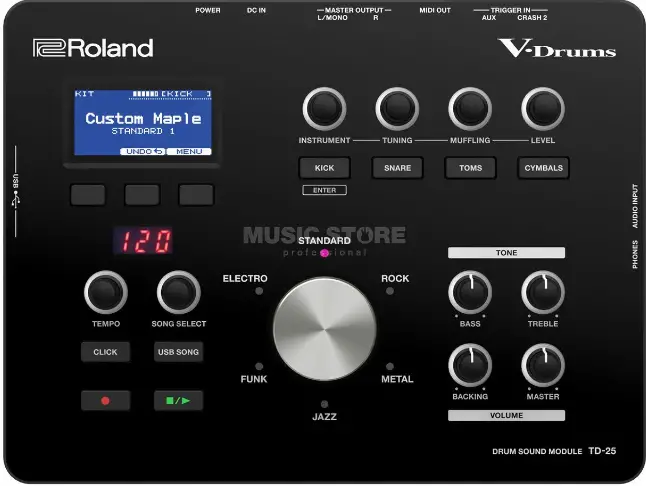Viewport: 646px width, 486px height.
Task: Click the METAL label
Action: tap(397, 379)
